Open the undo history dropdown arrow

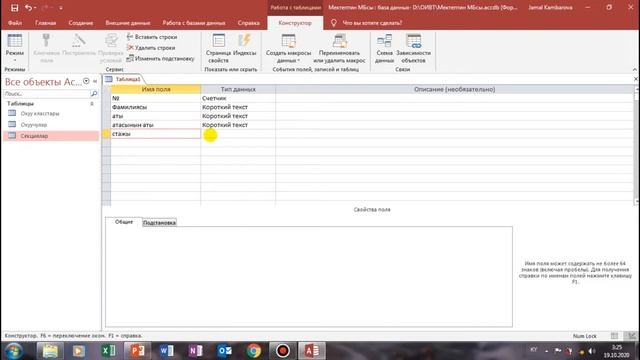[x=35, y=8]
